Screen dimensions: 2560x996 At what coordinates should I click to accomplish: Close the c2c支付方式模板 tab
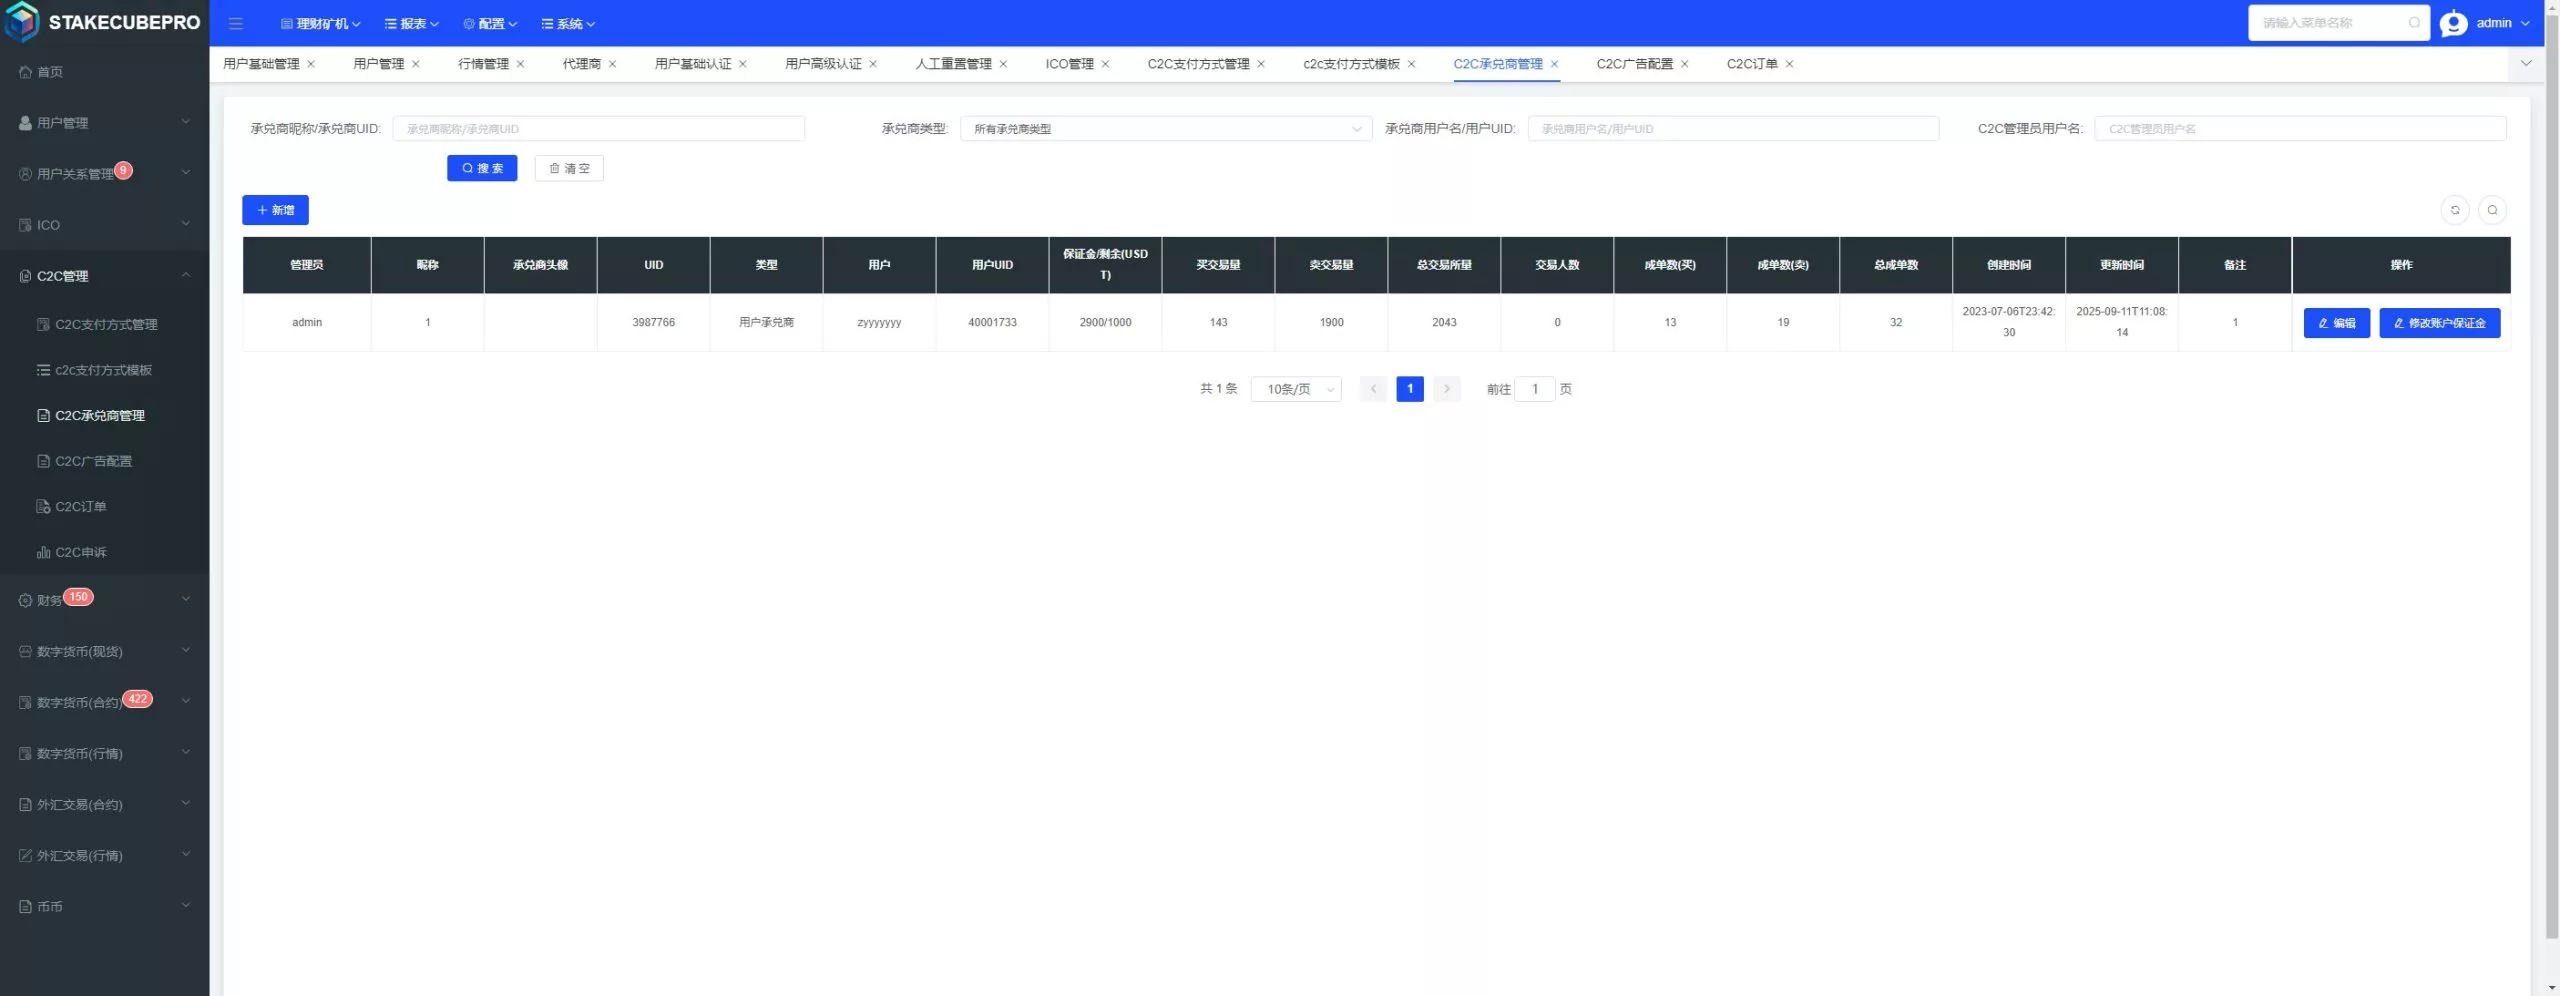coord(1411,64)
